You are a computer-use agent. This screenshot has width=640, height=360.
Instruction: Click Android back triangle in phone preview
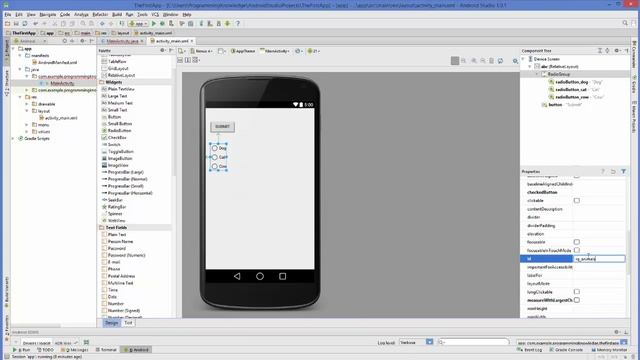(237, 276)
